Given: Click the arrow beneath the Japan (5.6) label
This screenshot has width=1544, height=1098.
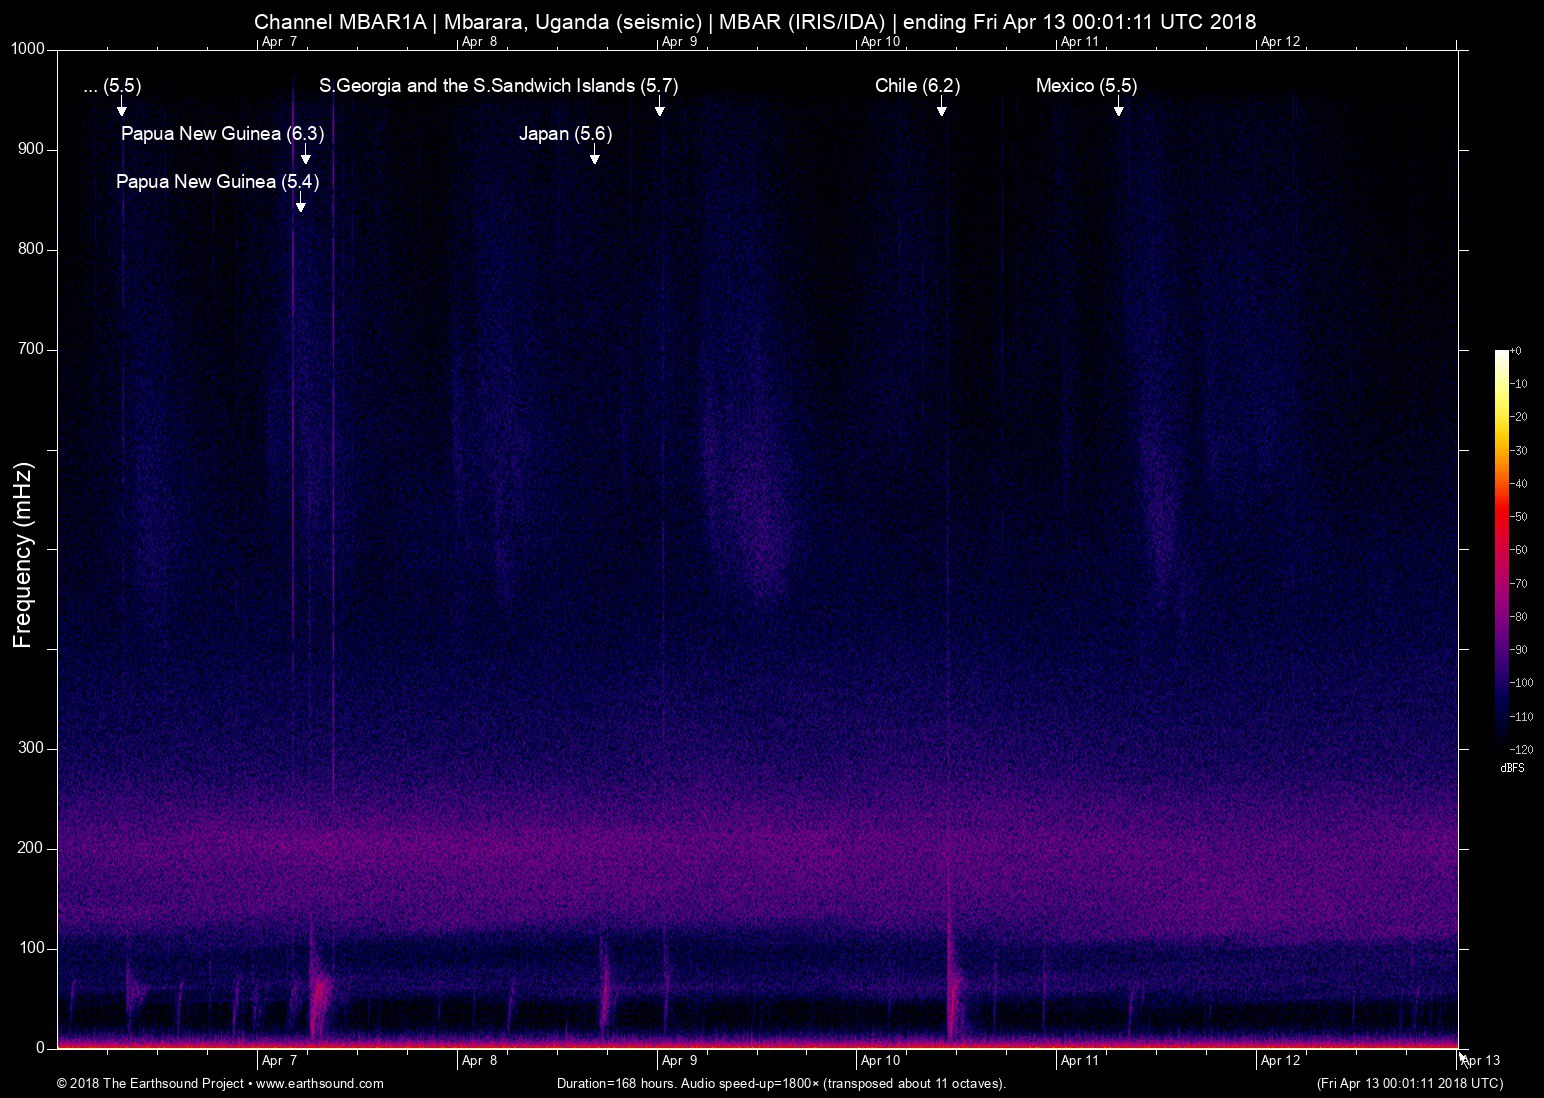Looking at the screenshot, I should point(595,155).
